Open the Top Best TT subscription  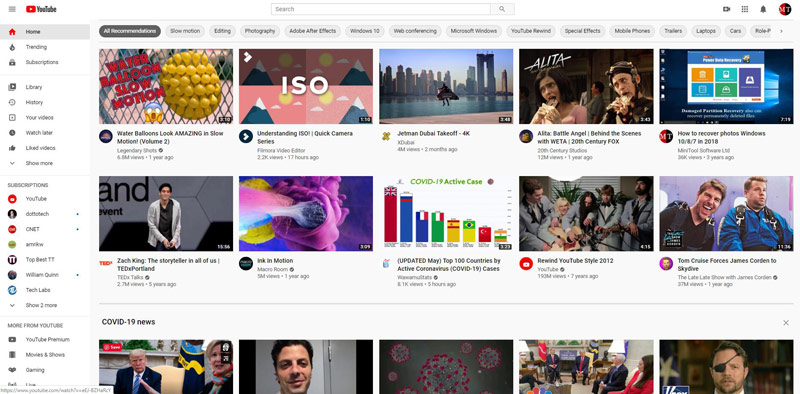click(x=45, y=260)
